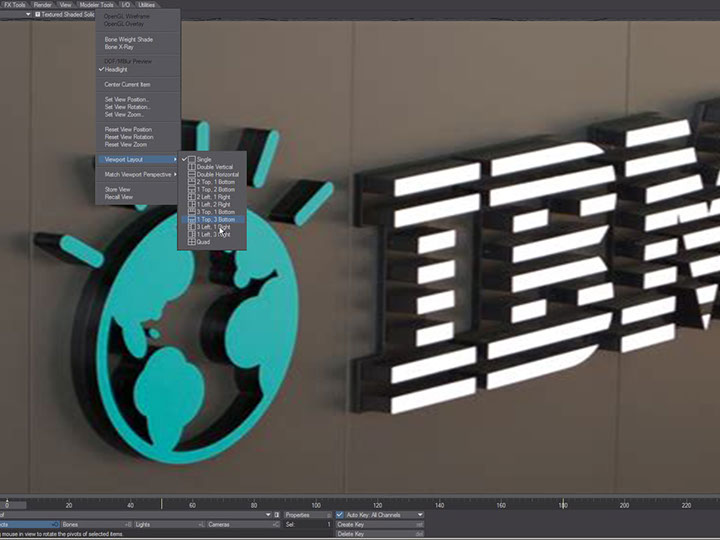The width and height of the screenshot is (720, 540).
Task: Toggle the Auto Key checkbox
Action: [x=340, y=514]
